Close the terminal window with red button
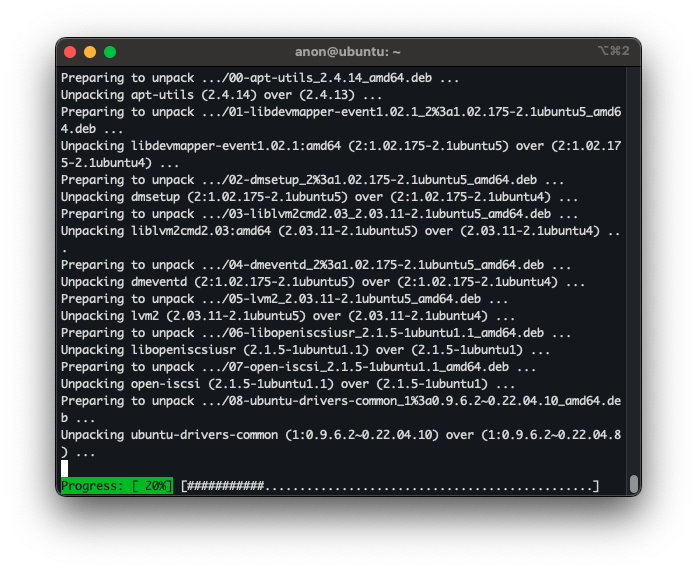The image size is (697, 570). coord(70,52)
